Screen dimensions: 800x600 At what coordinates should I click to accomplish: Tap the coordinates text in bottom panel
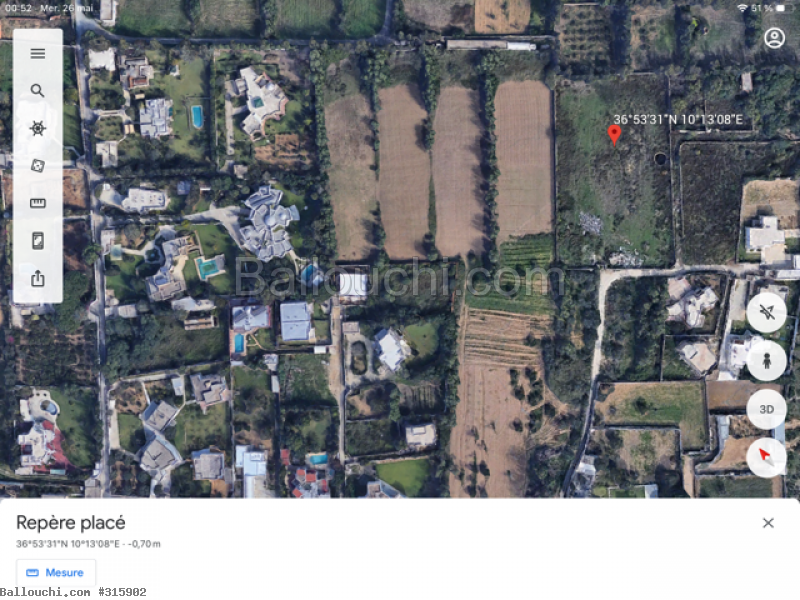(x=88, y=544)
